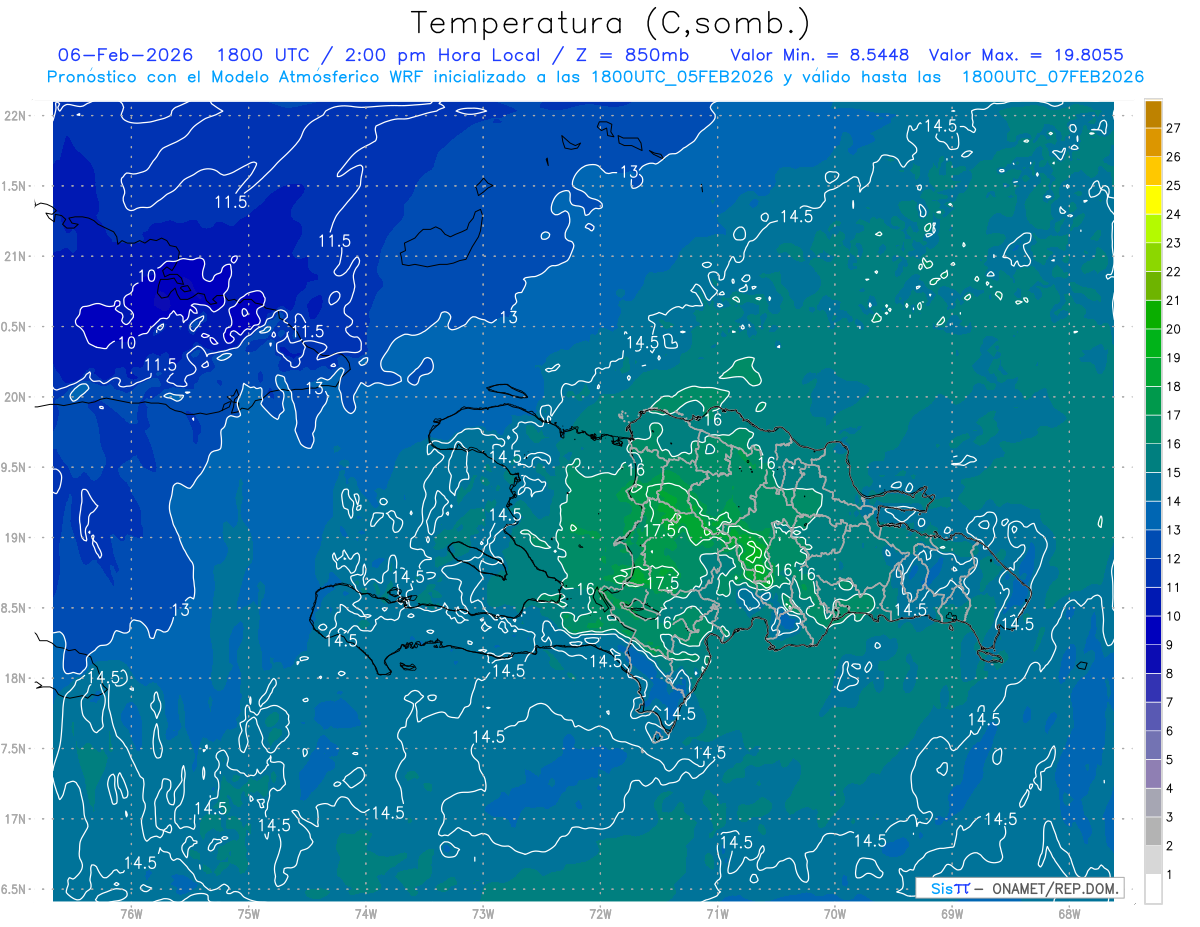Click the white bottom segment of color scale
This screenshot has height=927, width=1200.
[1153, 889]
